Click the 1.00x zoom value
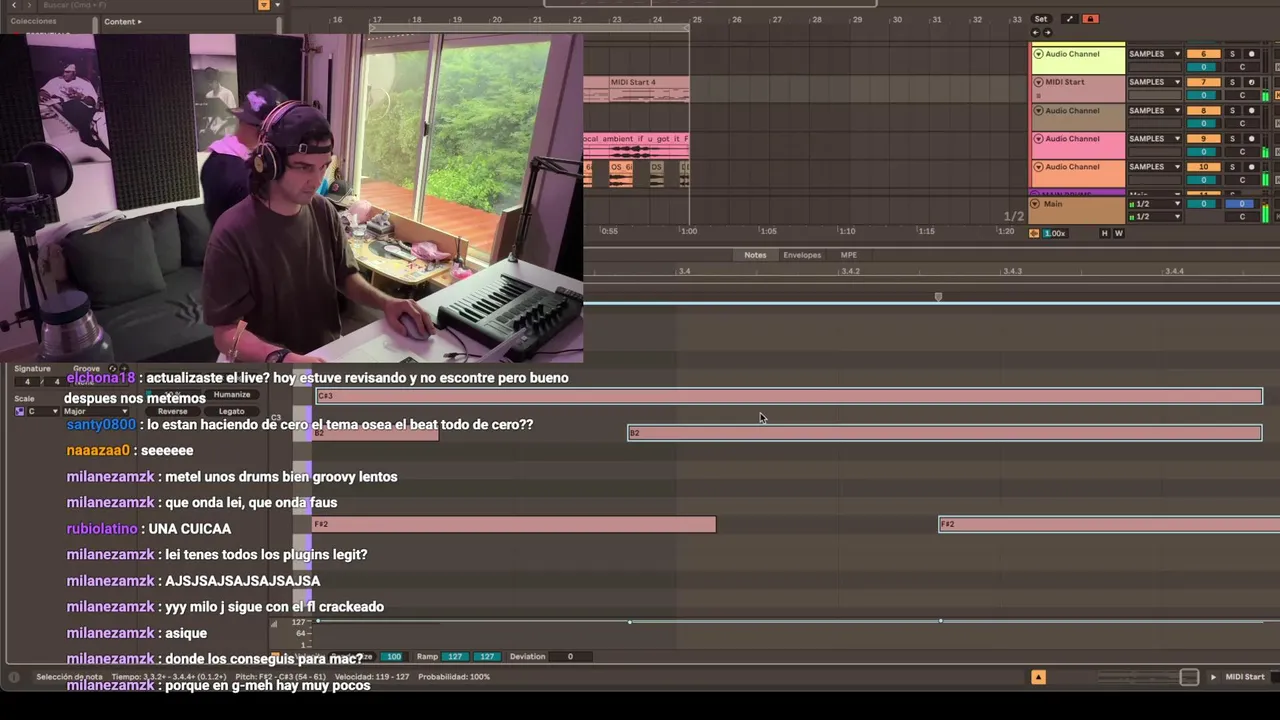Image resolution: width=1280 pixels, height=720 pixels. click(x=1054, y=233)
